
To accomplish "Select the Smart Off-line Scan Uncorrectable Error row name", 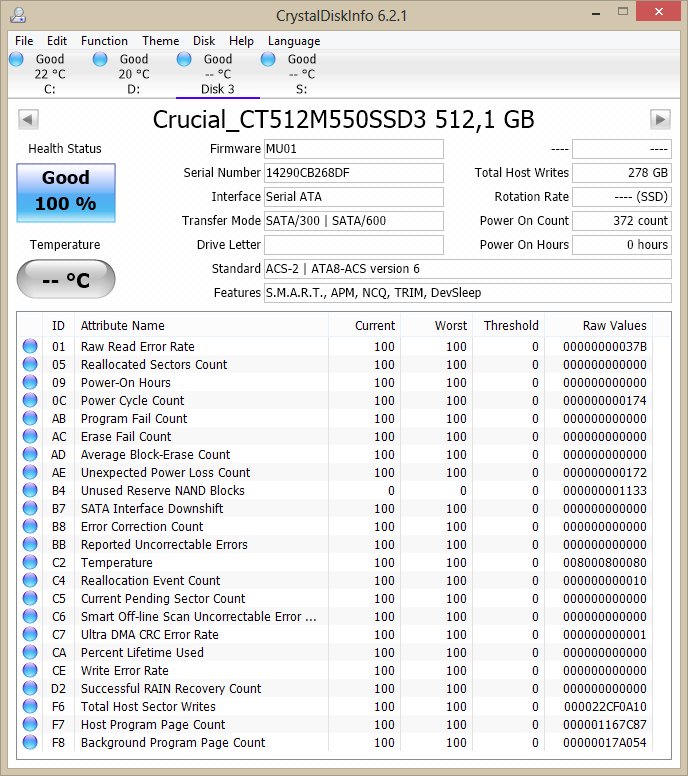I will click(198, 617).
